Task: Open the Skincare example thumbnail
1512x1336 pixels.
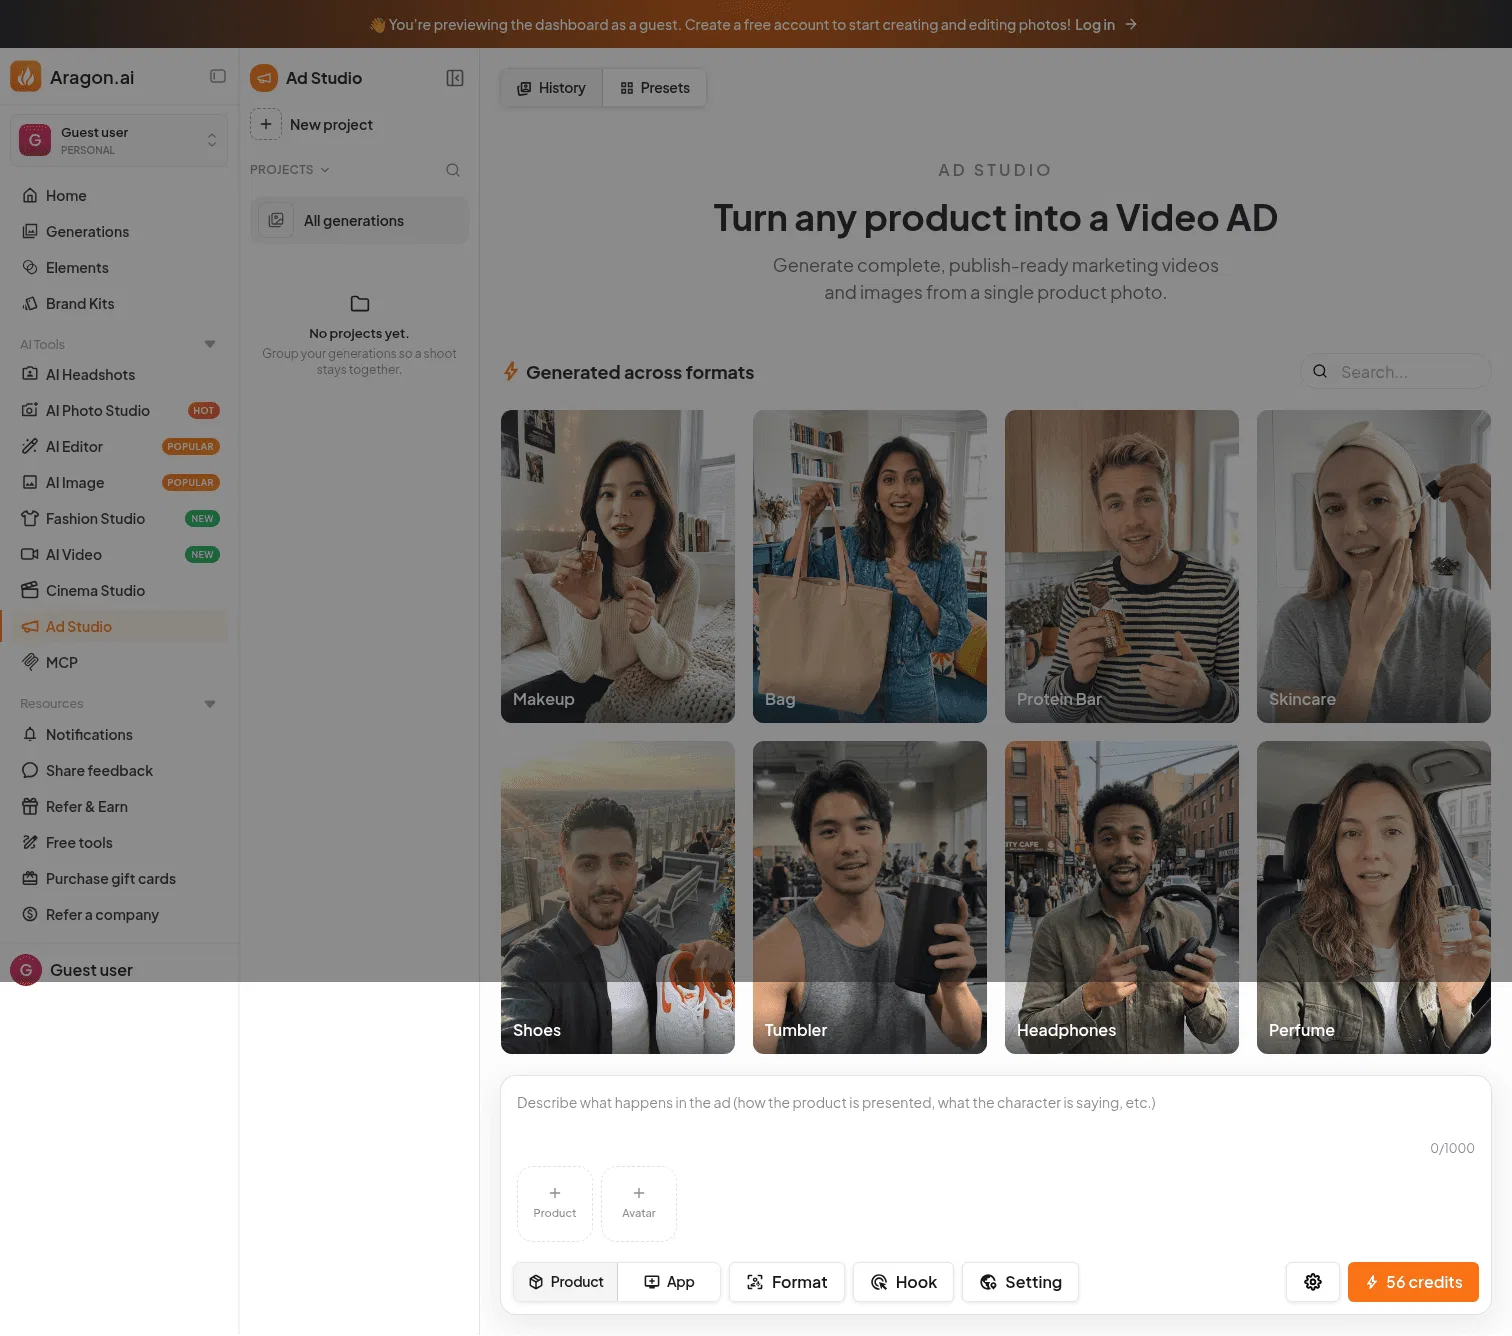Action: (1374, 567)
